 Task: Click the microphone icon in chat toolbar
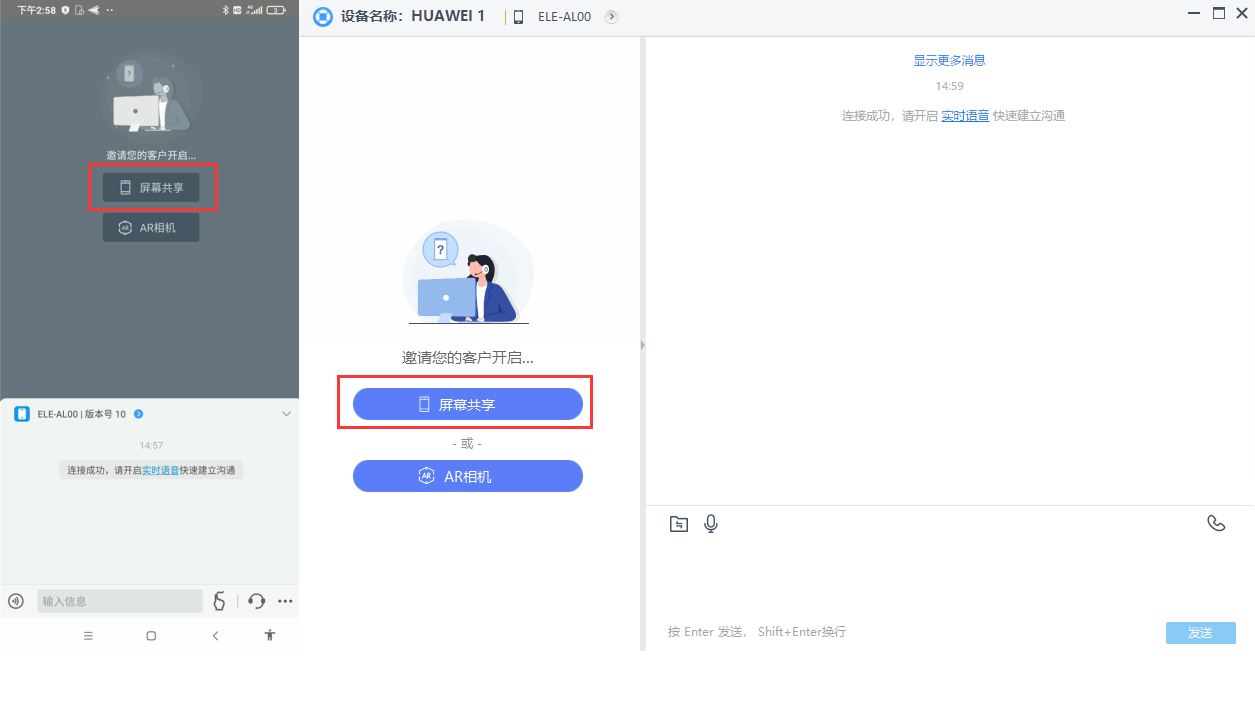point(711,523)
